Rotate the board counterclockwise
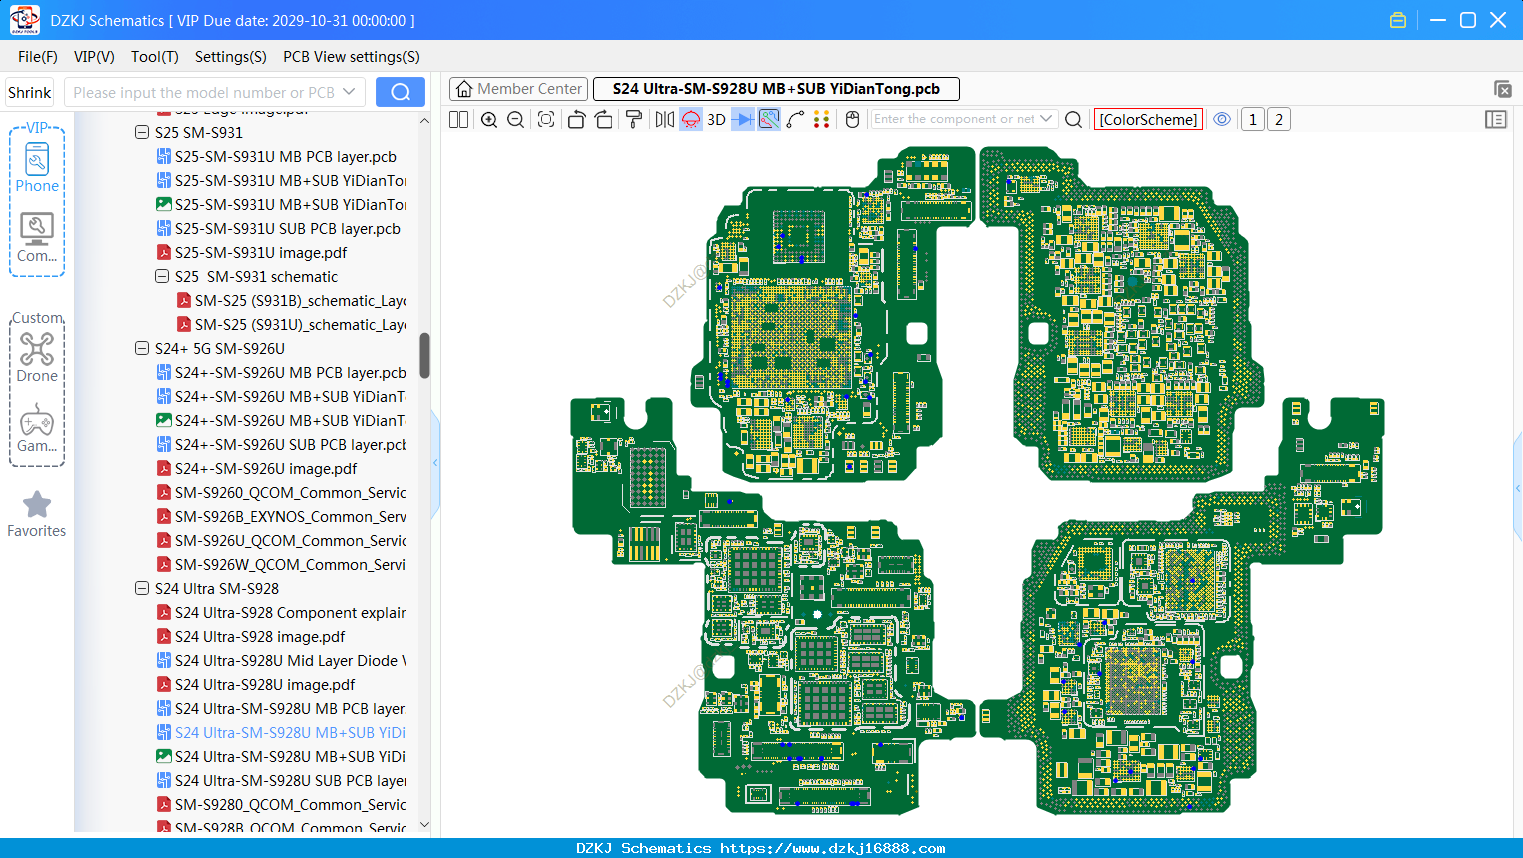The width and height of the screenshot is (1523, 858). (576, 119)
